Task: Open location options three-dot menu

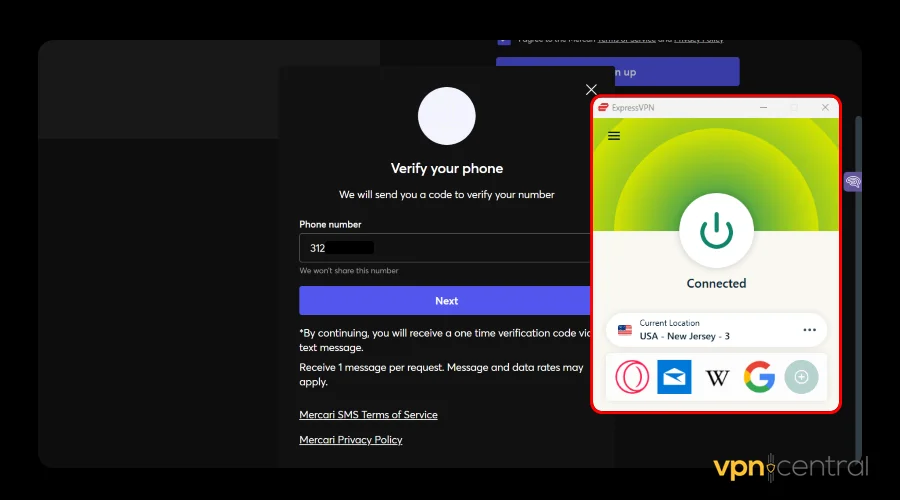Action: coord(809,330)
